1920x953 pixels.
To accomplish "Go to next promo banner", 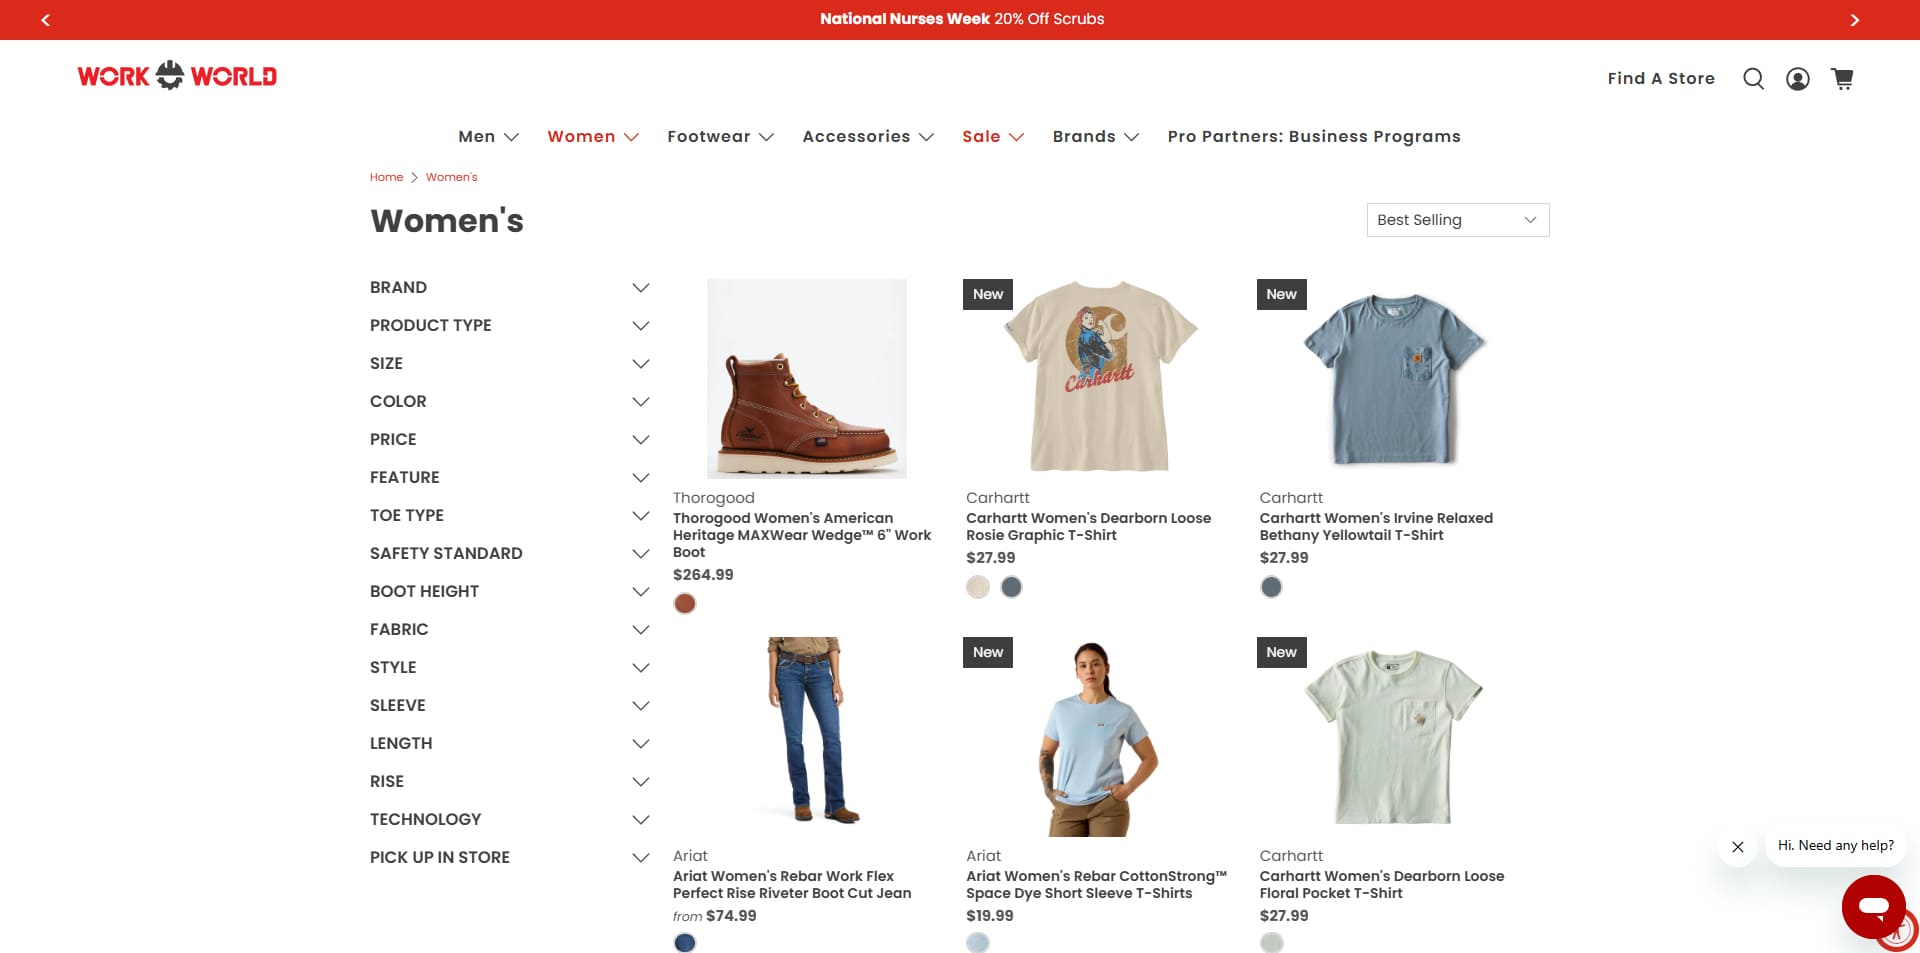I will (1855, 20).
